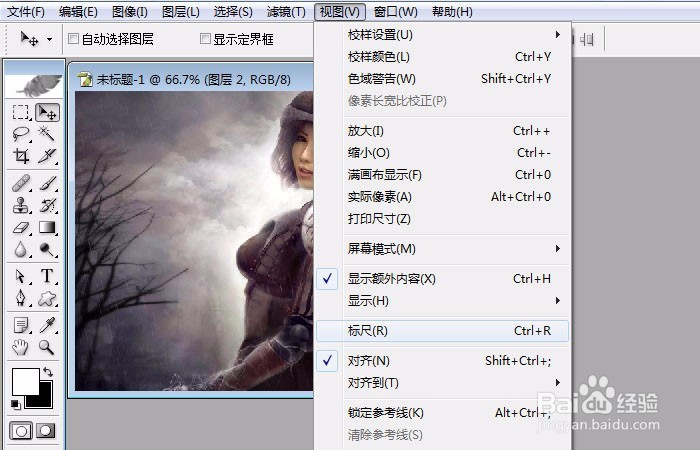Expand 校样设置(U) submenu
700x450 pixels.
pos(442,35)
